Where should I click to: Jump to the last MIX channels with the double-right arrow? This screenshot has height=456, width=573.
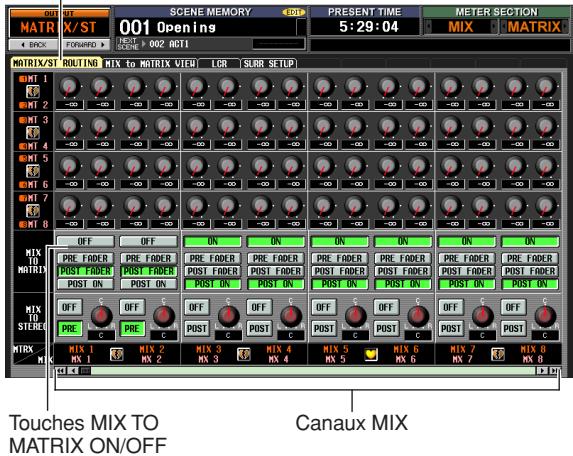pos(554,371)
